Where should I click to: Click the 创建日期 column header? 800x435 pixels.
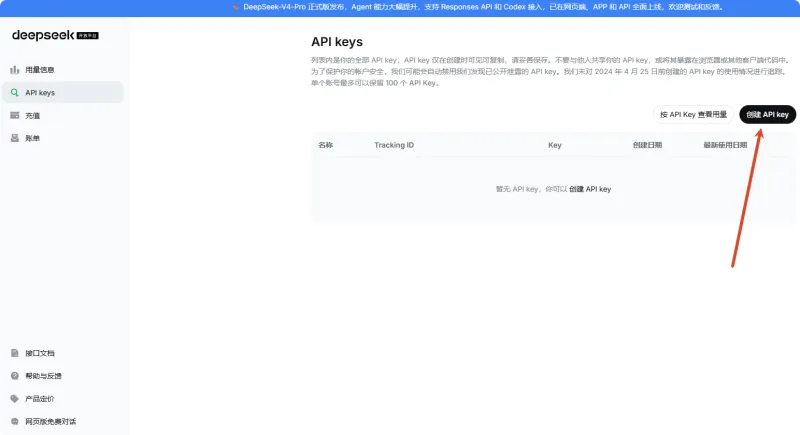(647, 145)
